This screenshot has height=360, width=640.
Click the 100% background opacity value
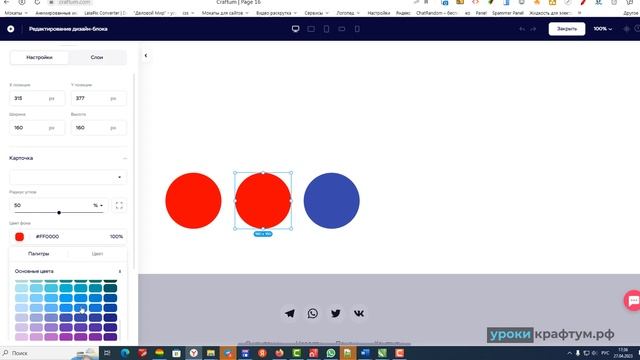point(116,237)
